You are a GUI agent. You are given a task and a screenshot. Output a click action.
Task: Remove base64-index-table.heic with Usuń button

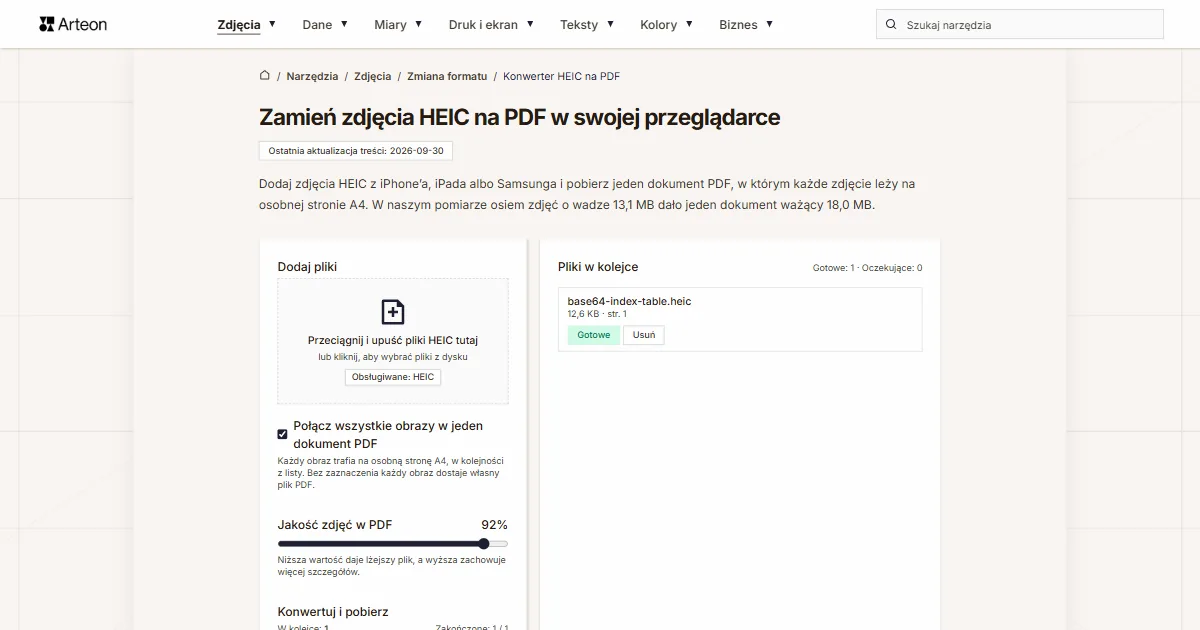pos(644,335)
